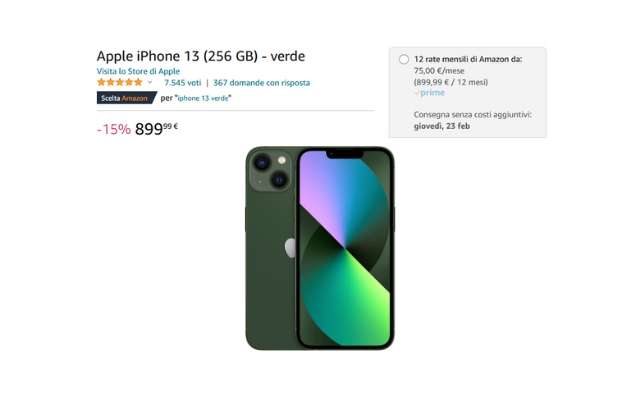Click the iPhone front screen wallpaper
This screenshot has width=640, height=400.
click(x=345, y=248)
